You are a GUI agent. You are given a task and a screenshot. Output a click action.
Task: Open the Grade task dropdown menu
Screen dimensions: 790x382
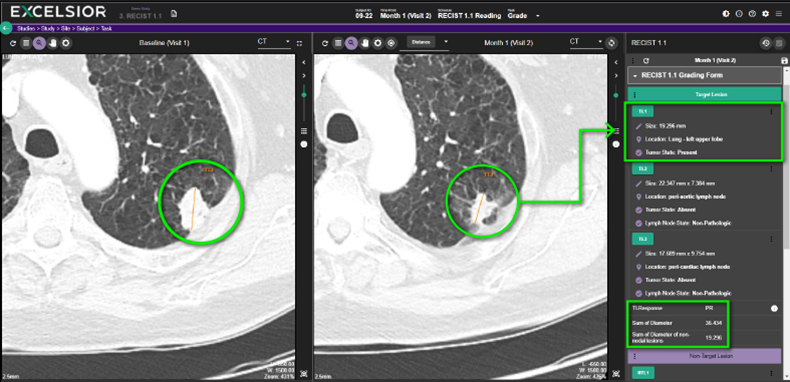538,16
